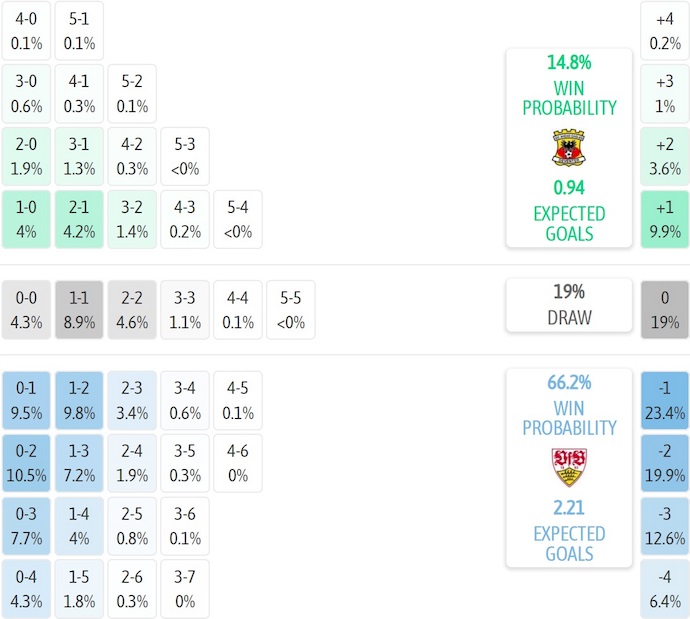Select the 1-1 draw score tile
Viewport: 690px width, 619px height.
79,309
